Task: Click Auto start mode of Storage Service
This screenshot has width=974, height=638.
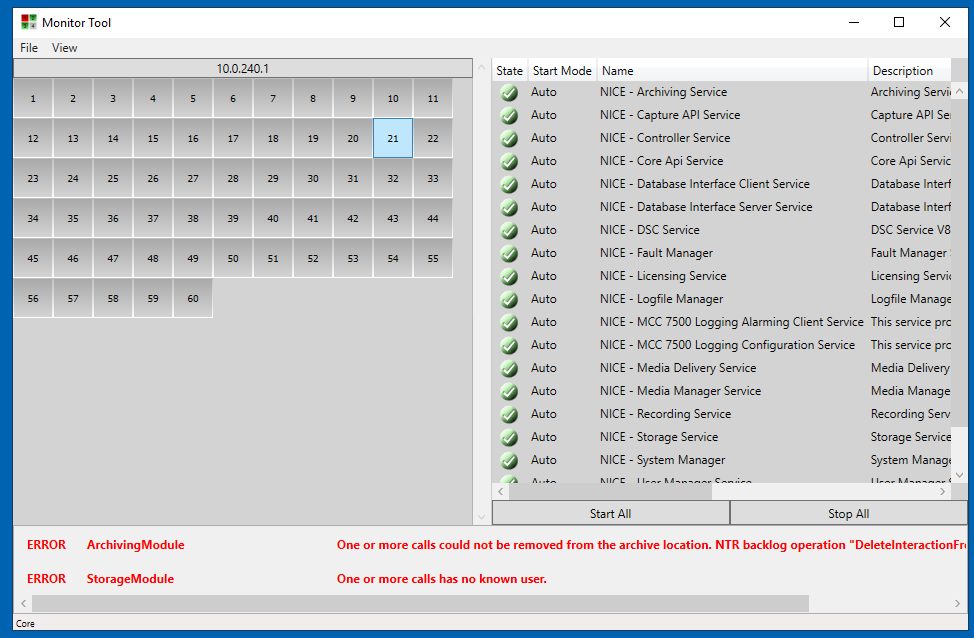Action: tap(544, 437)
